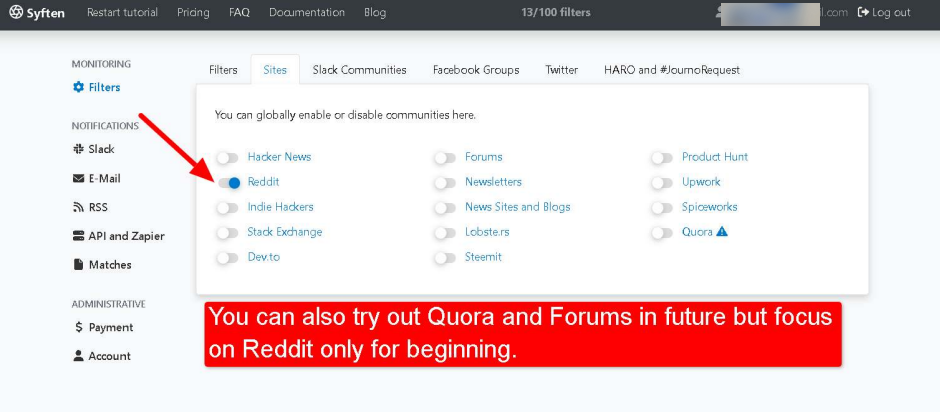Enable the Forums toggle

445,158
